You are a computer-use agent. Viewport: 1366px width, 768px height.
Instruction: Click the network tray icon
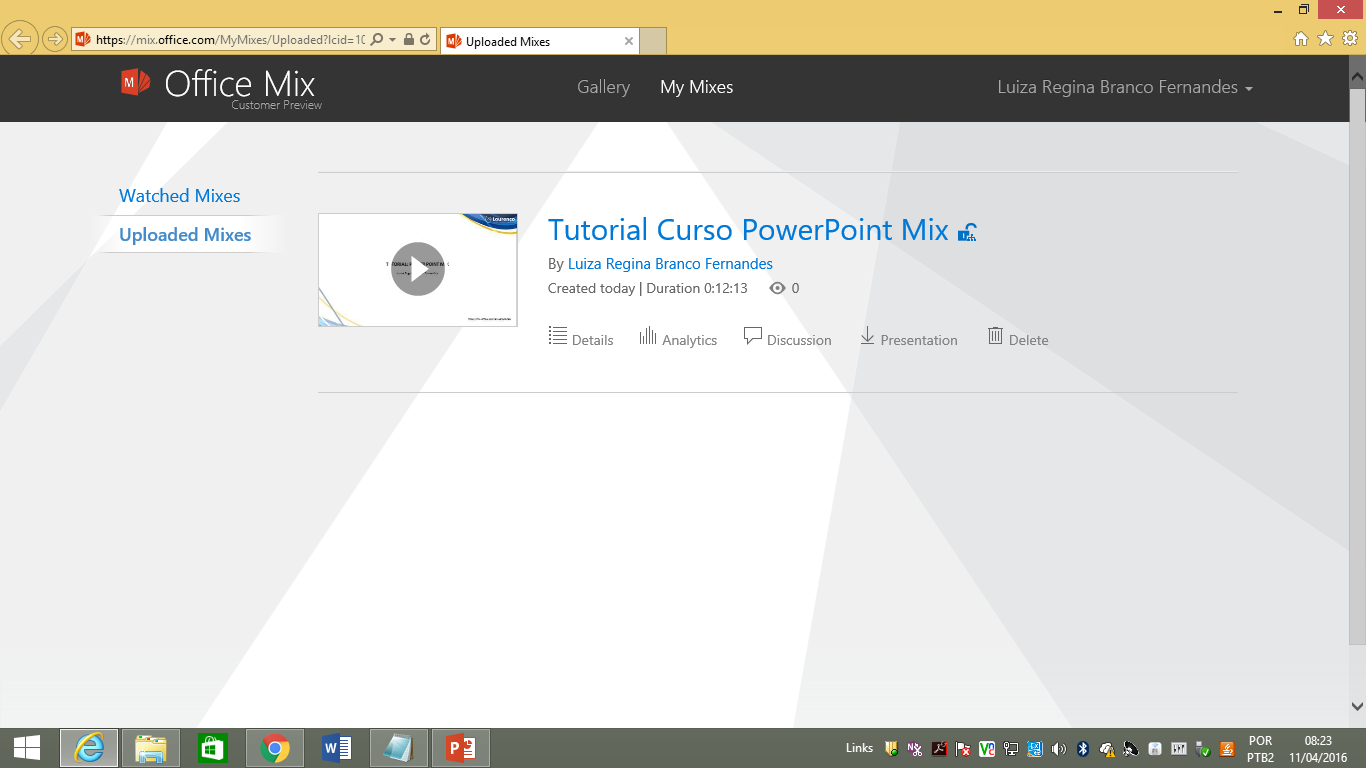point(1011,749)
